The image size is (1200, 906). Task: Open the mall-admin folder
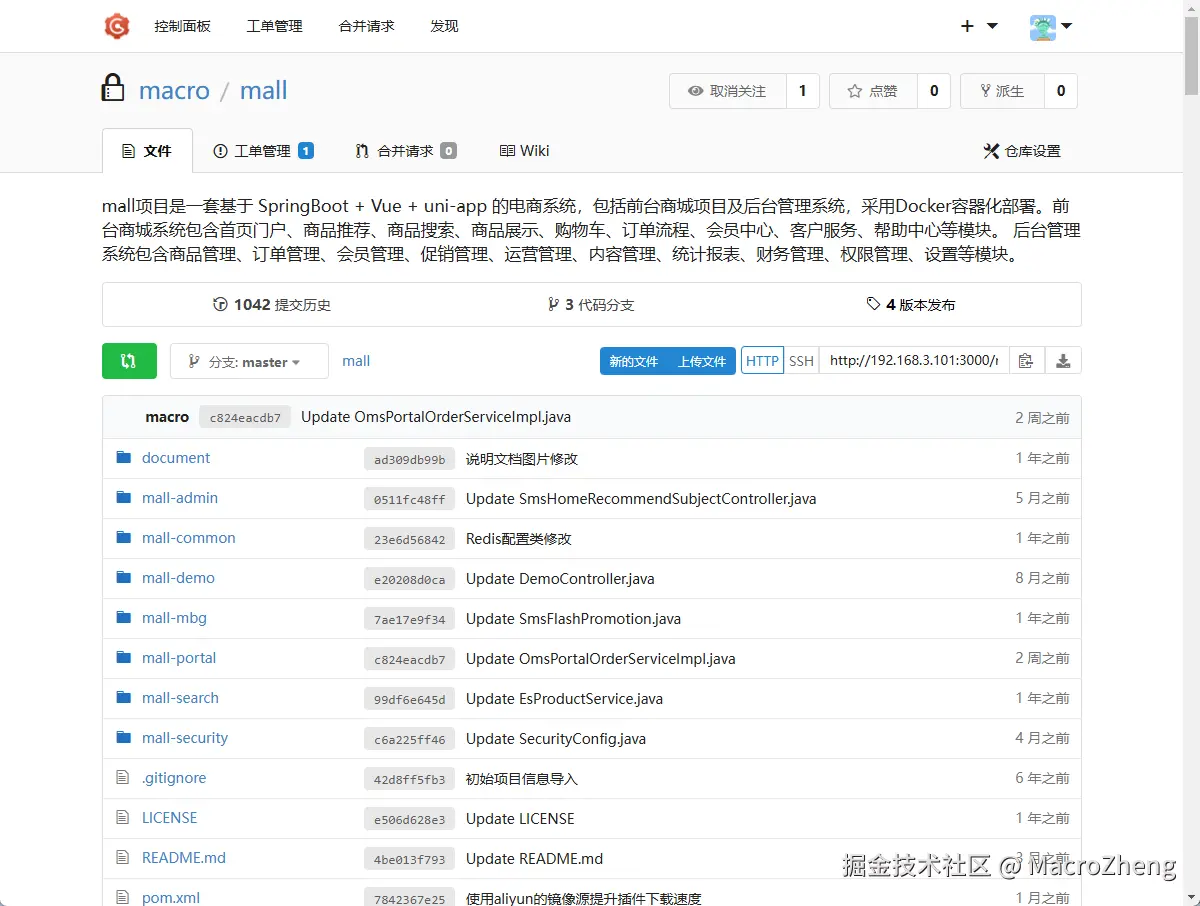[180, 498]
